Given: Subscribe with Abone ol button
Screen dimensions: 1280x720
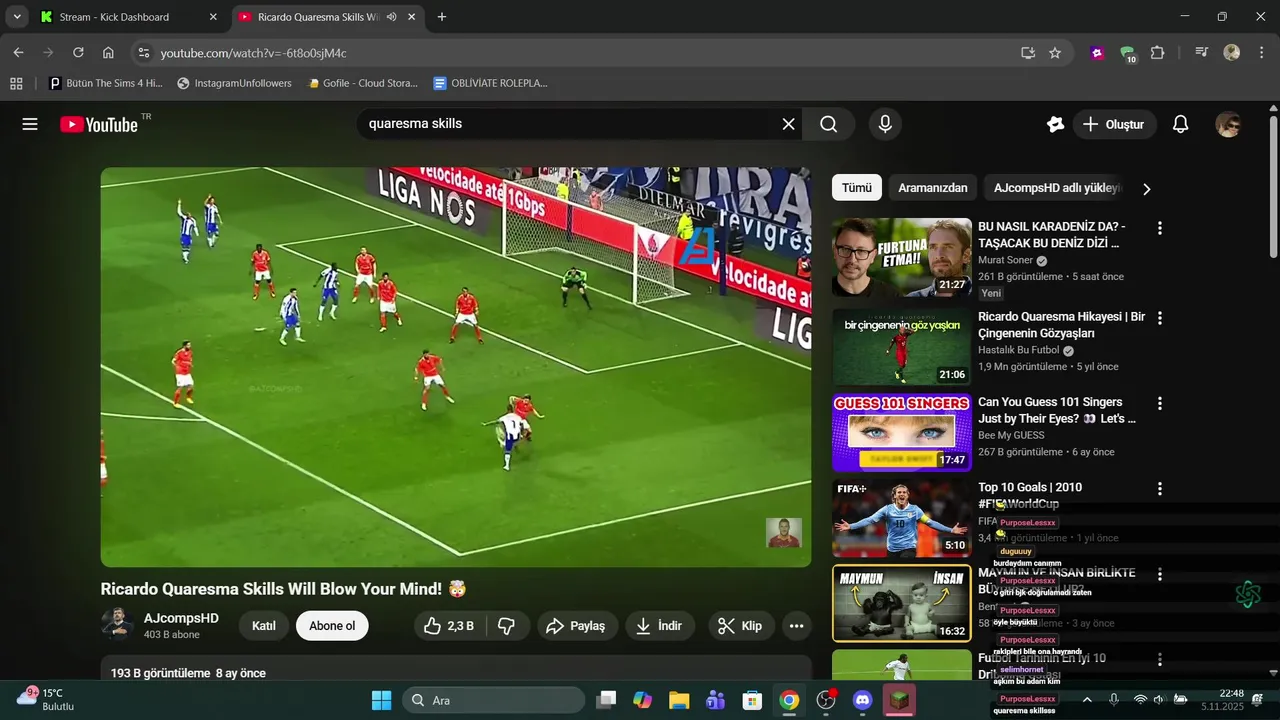Looking at the screenshot, I should click(332, 626).
